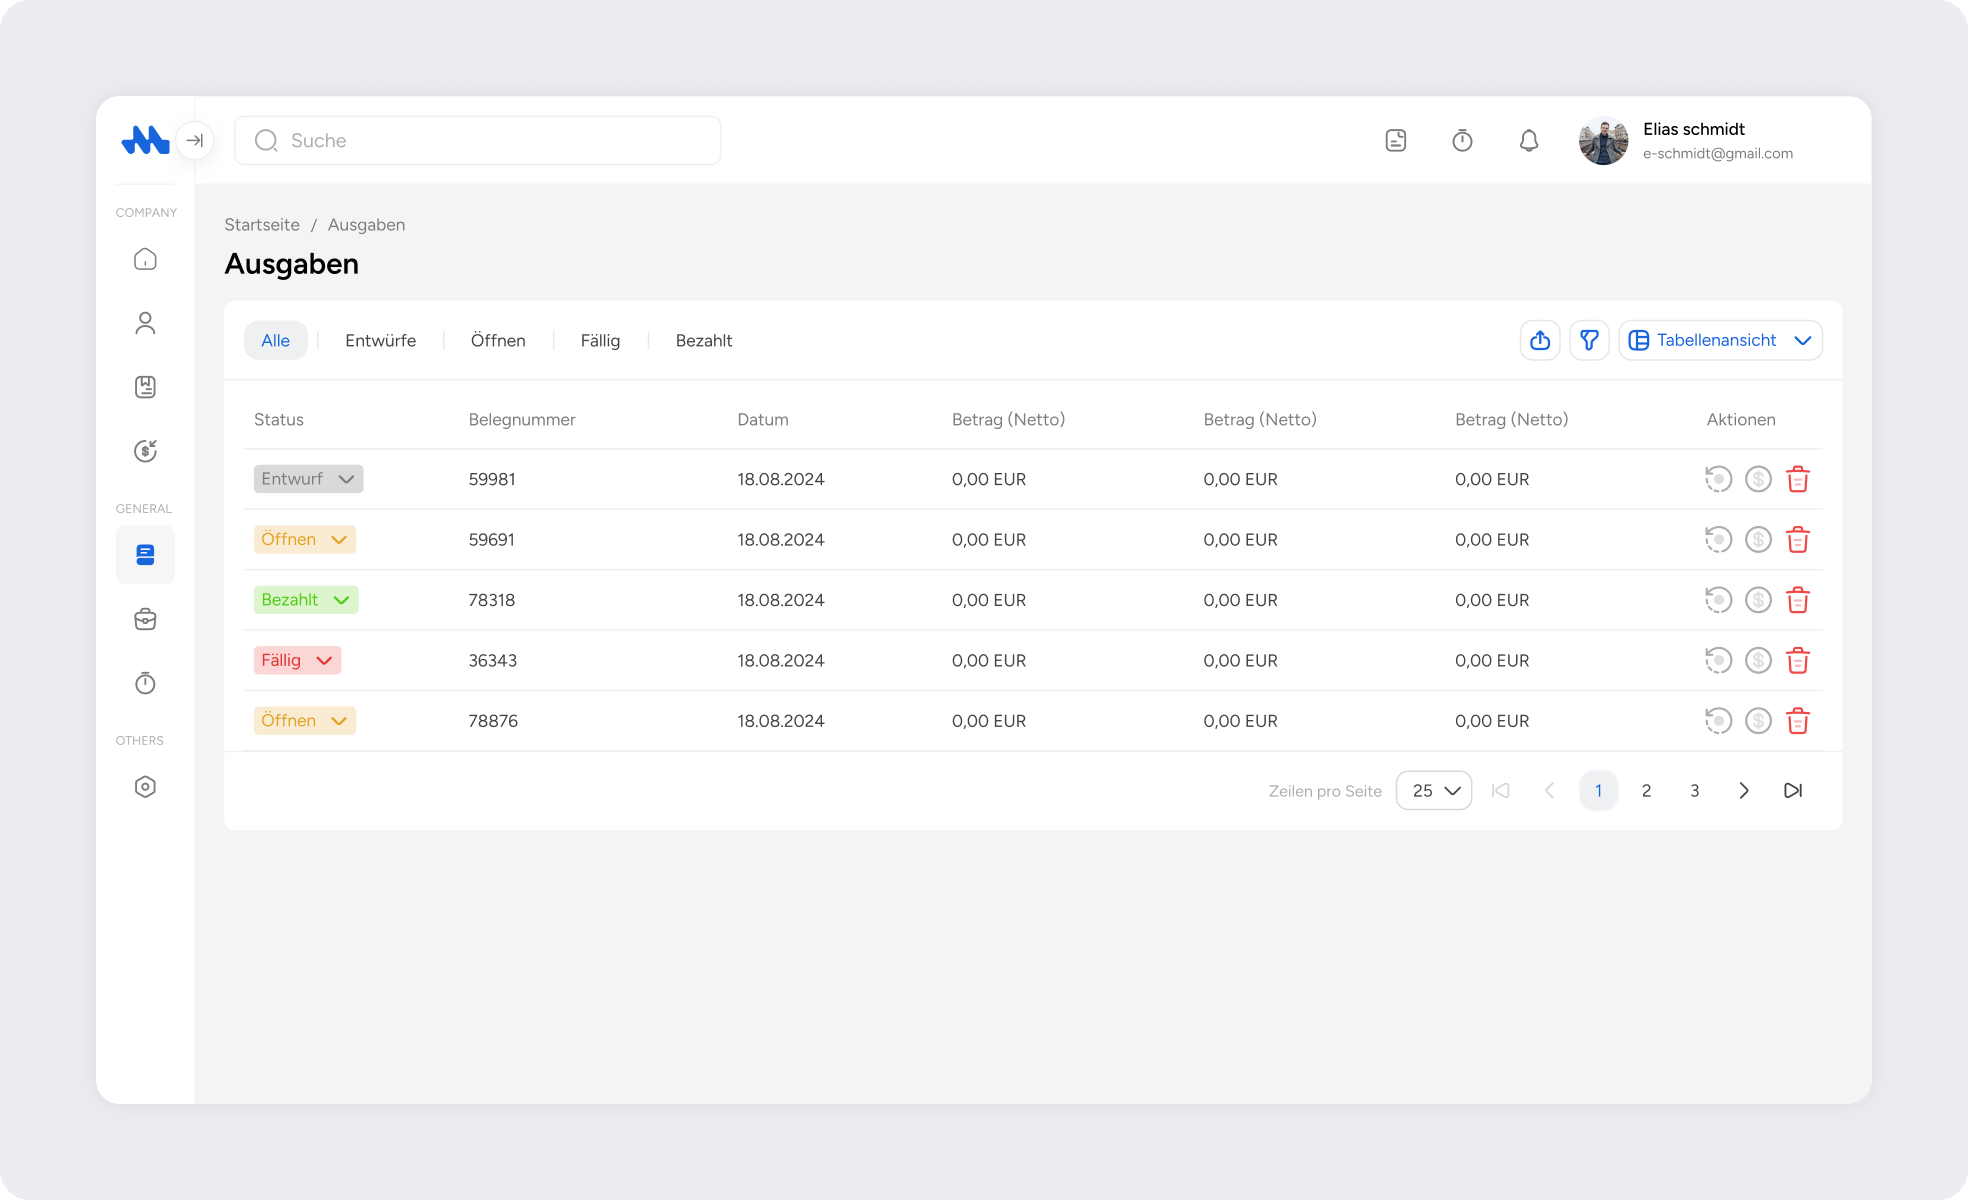Open the timer icon in the sidebar
The height and width of the screenshot is (1200, 1968).
click(146, 683)
